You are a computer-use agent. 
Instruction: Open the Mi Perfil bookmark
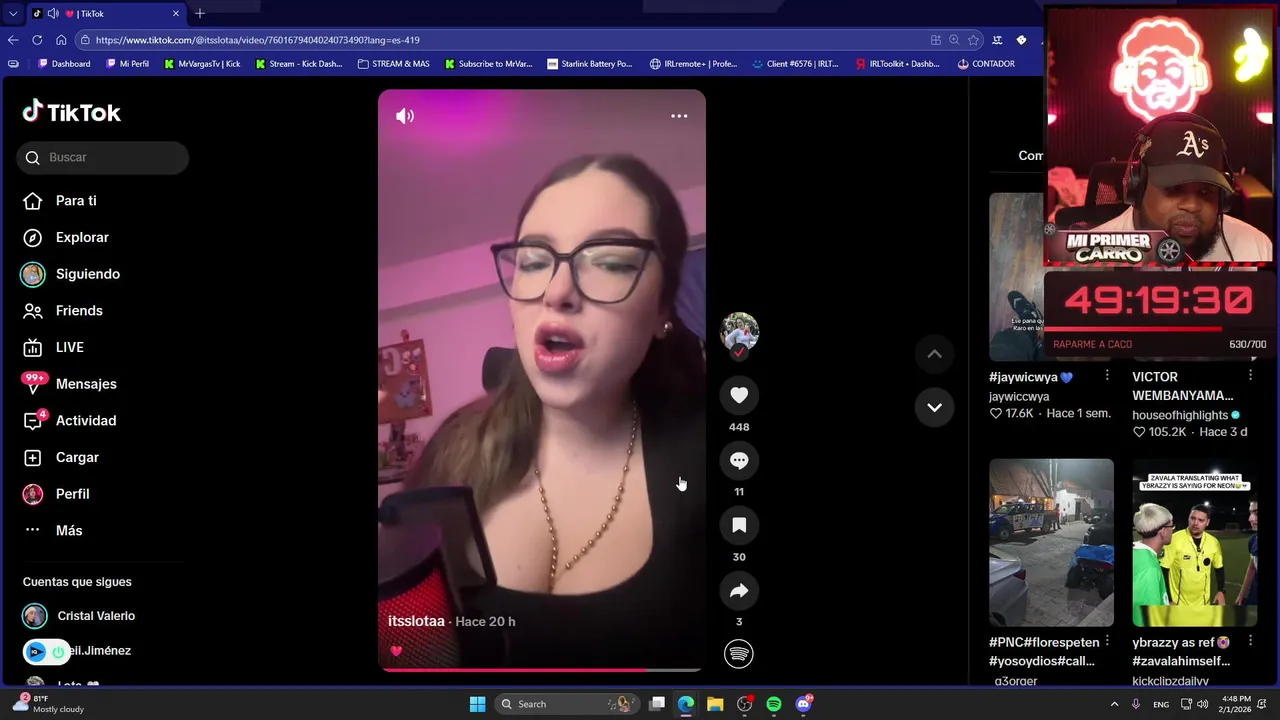tap(127, 64)
